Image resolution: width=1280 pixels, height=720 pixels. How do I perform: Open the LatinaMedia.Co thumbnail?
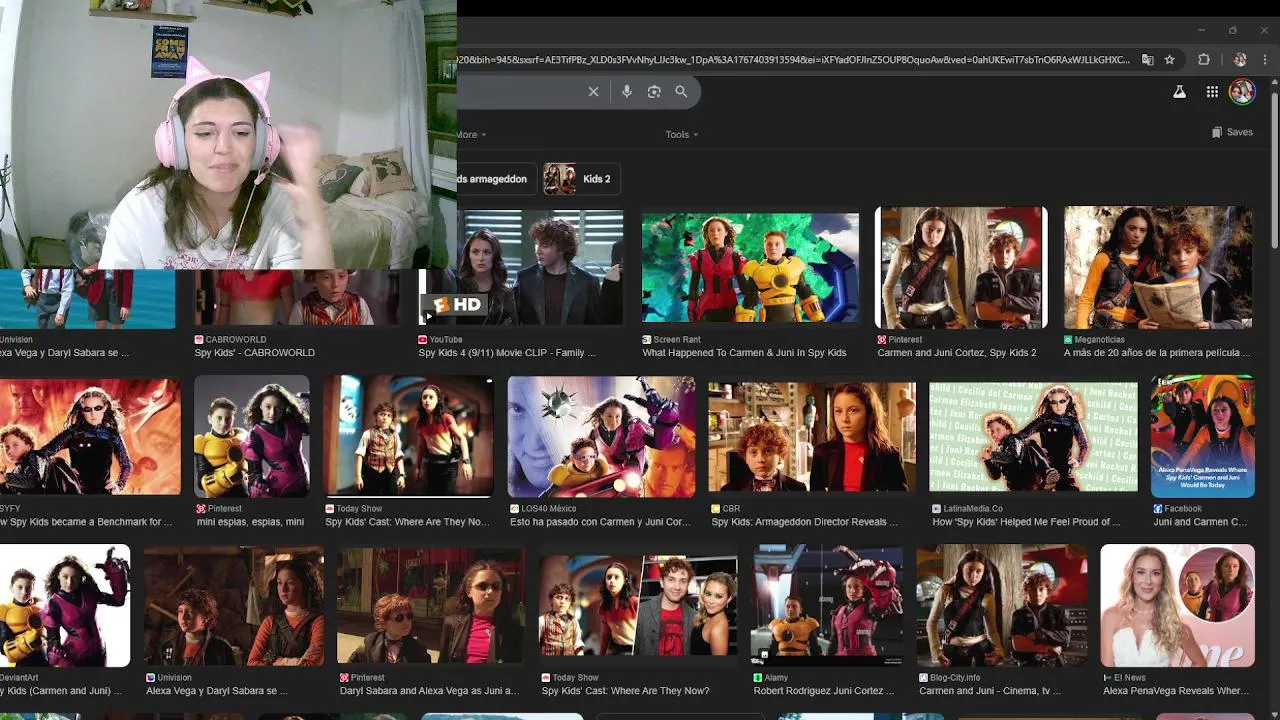1033,437
